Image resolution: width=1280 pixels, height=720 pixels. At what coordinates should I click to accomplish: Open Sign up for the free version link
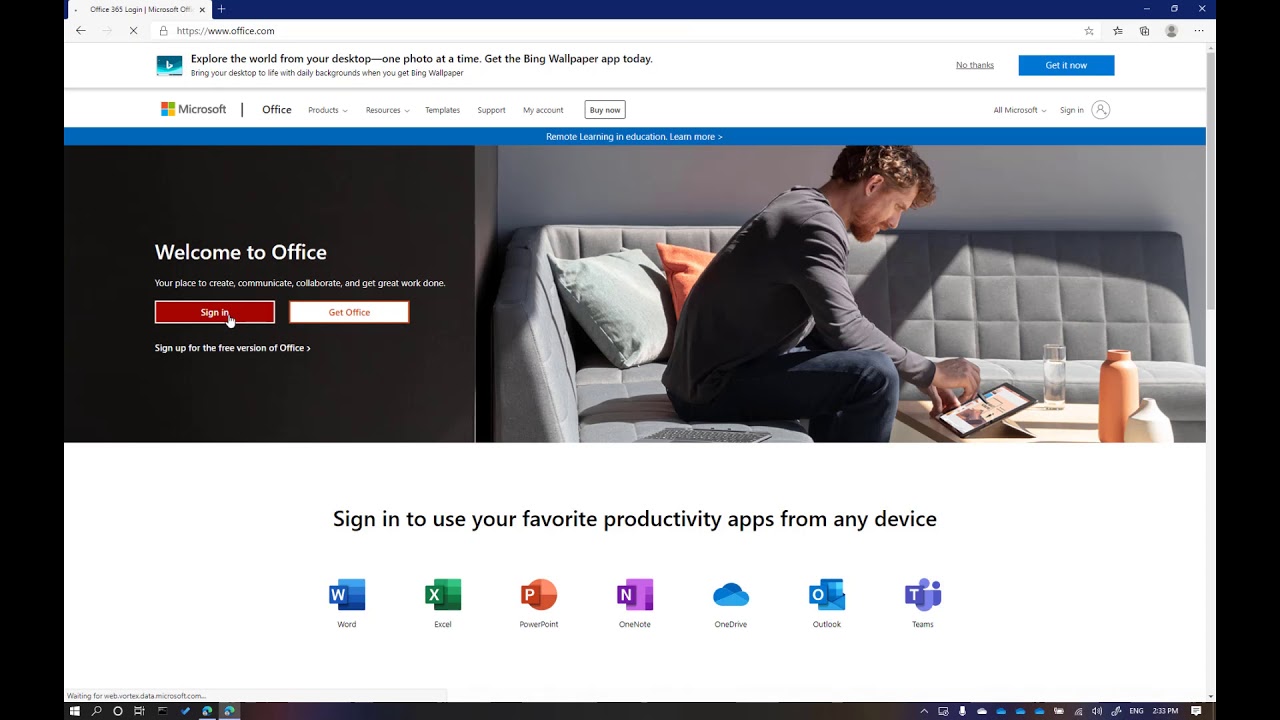click(x=233, y=348)
